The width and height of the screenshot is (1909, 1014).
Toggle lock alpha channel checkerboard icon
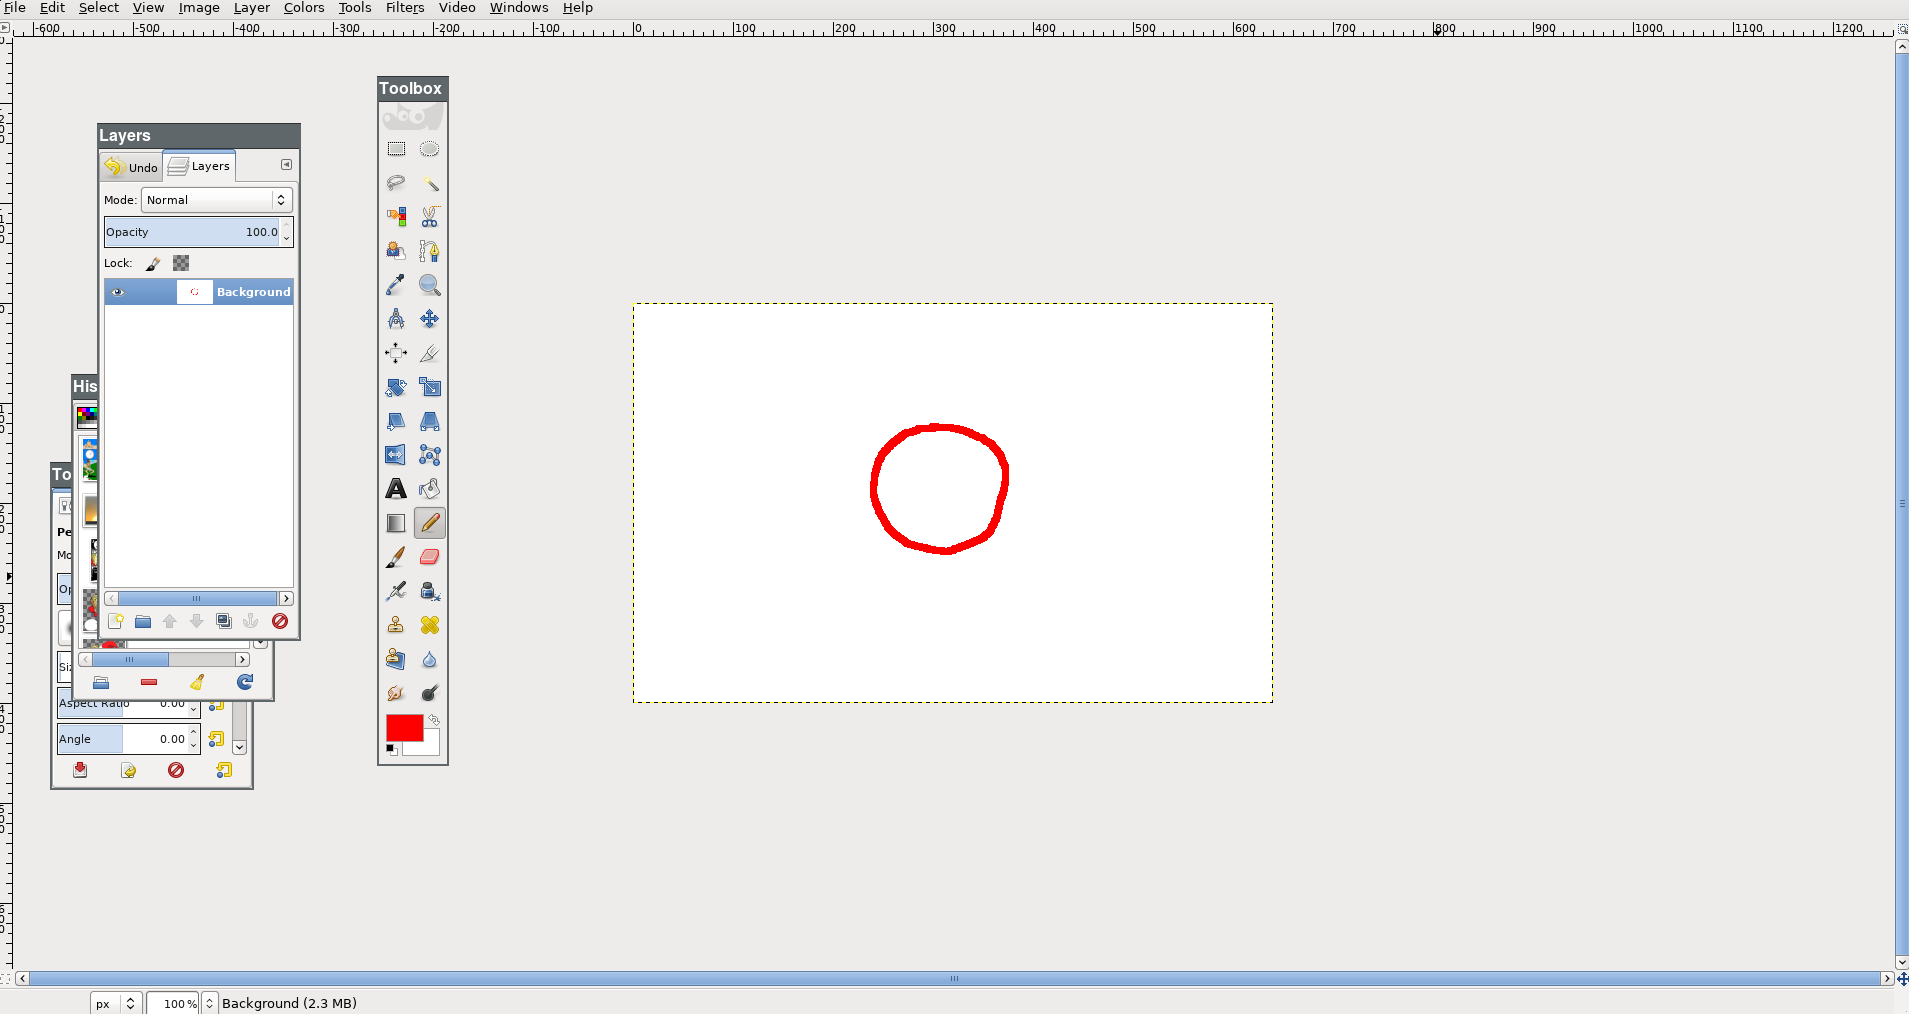point(181,264)
